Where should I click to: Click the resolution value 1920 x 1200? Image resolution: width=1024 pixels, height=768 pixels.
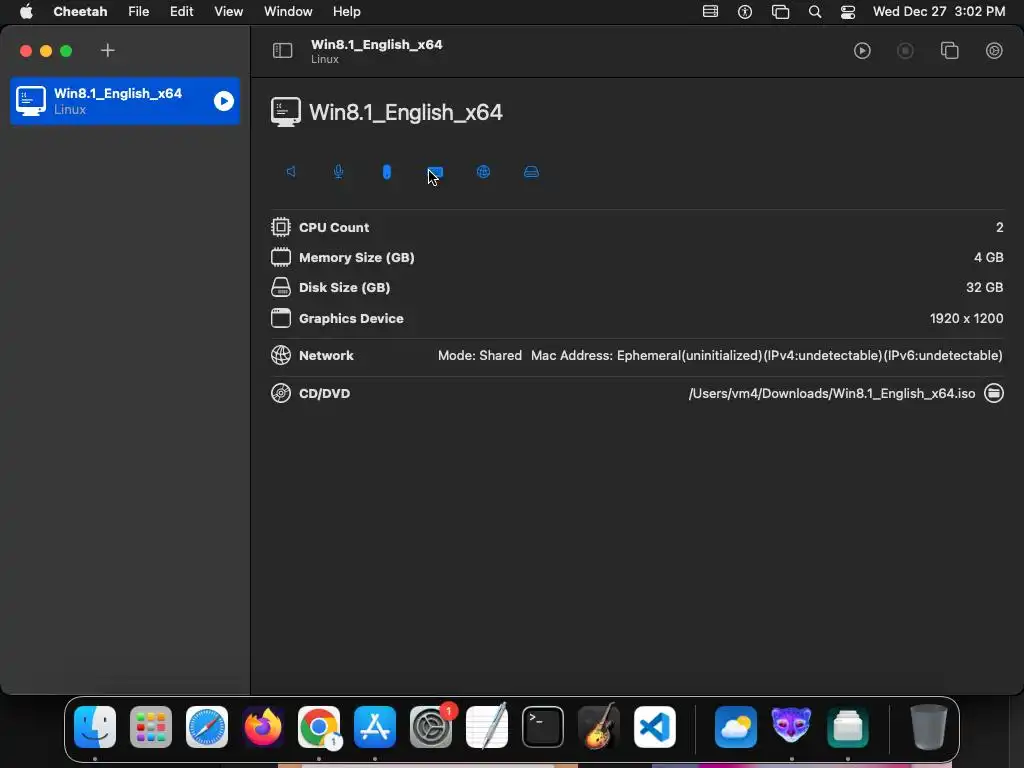[967, 318]
